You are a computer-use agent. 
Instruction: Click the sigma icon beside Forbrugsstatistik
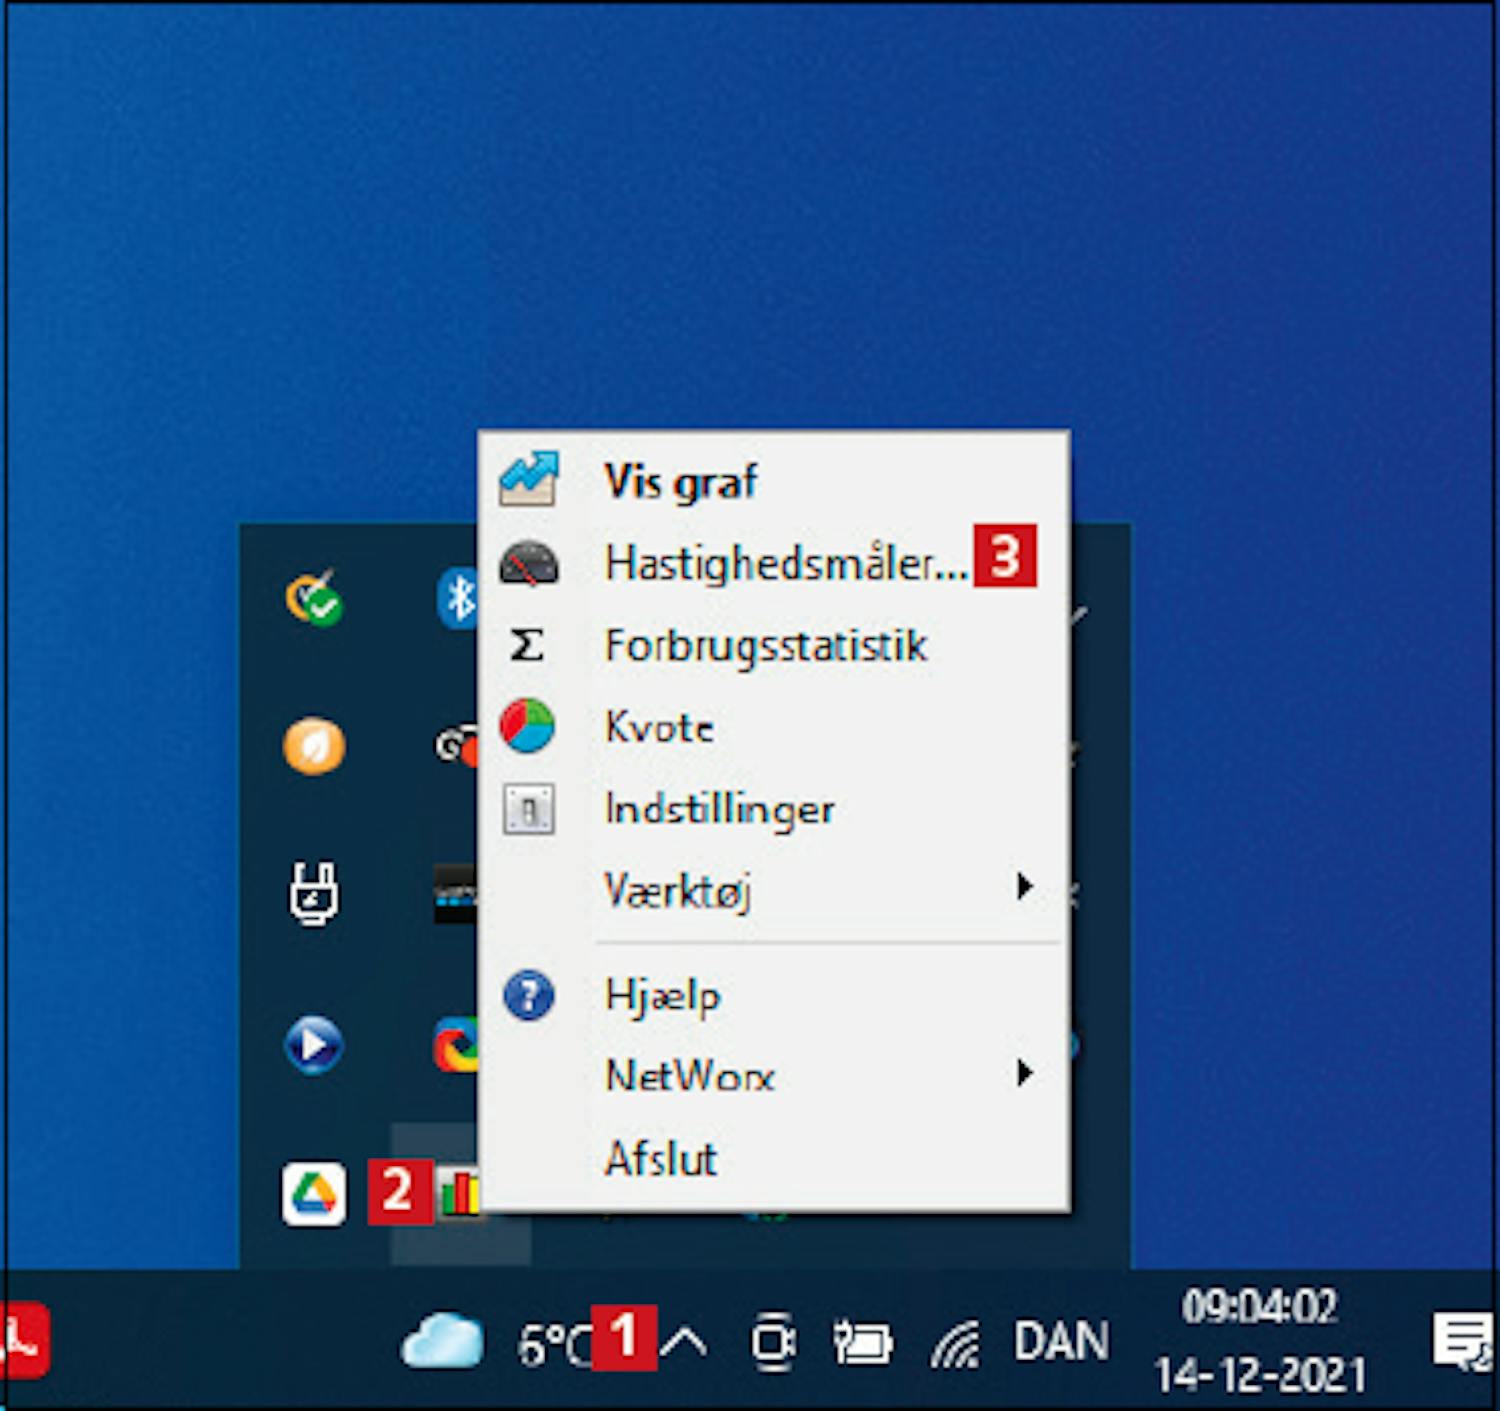[x=527, y=645]
